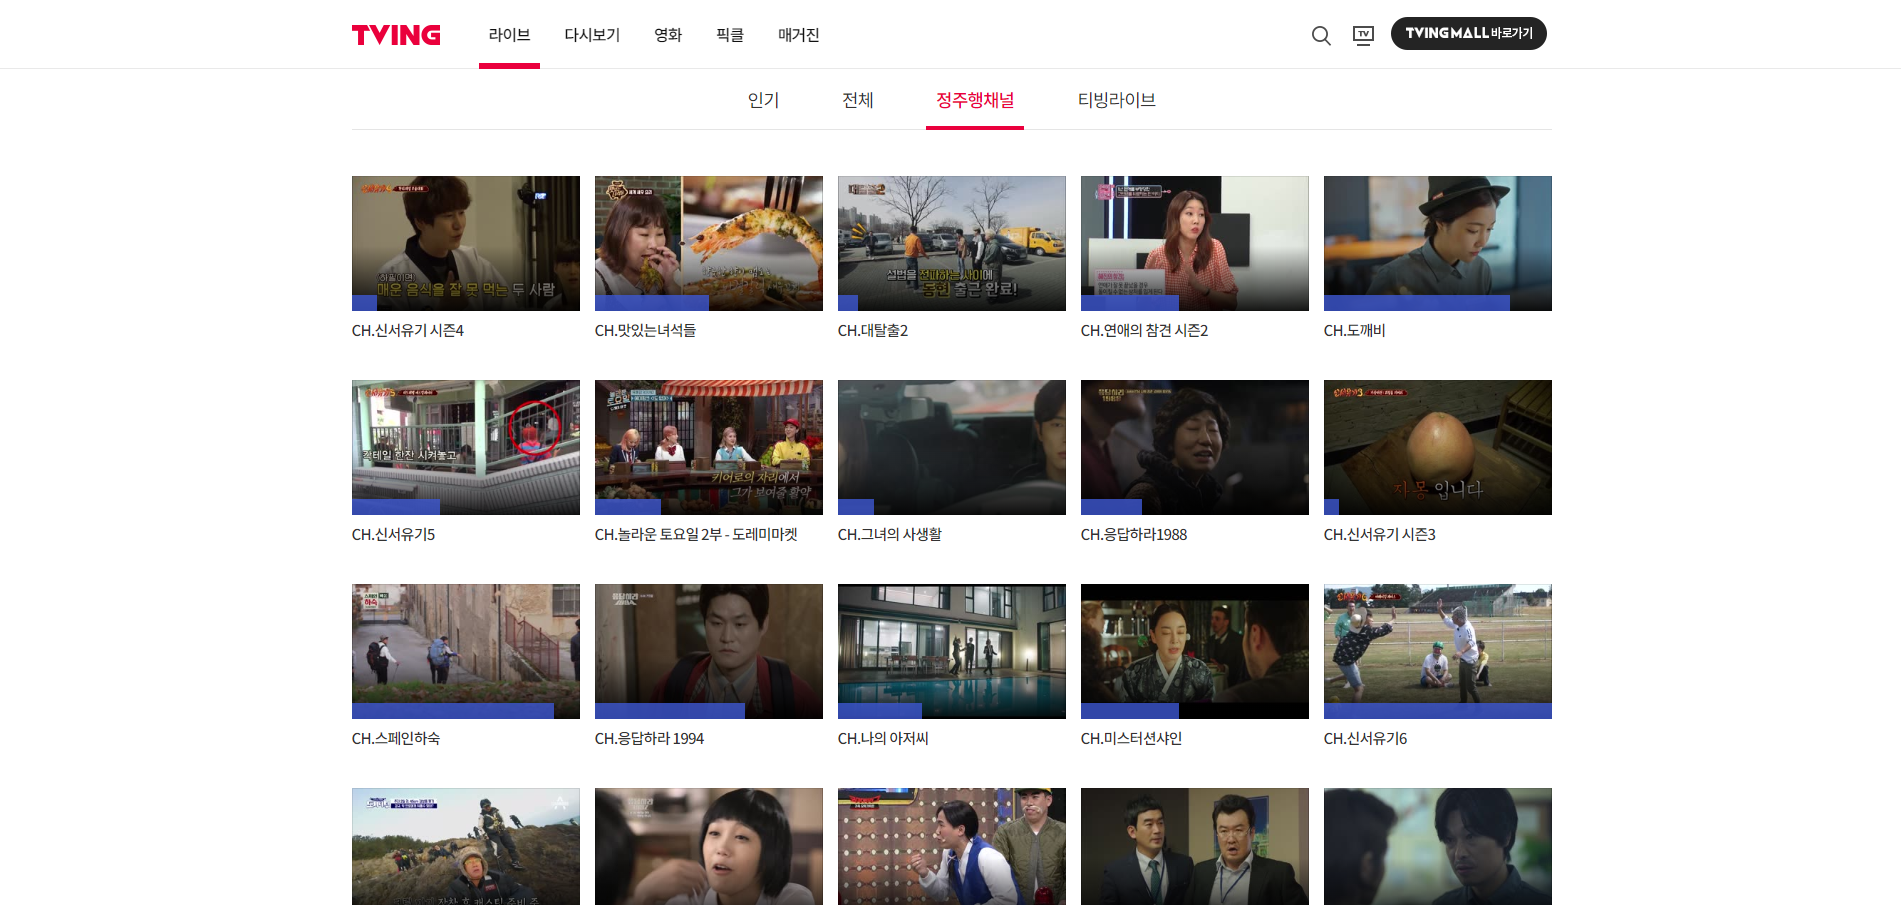Select the 정주행채널 tab
1901x905 pixels.
[x=975, y=100]
